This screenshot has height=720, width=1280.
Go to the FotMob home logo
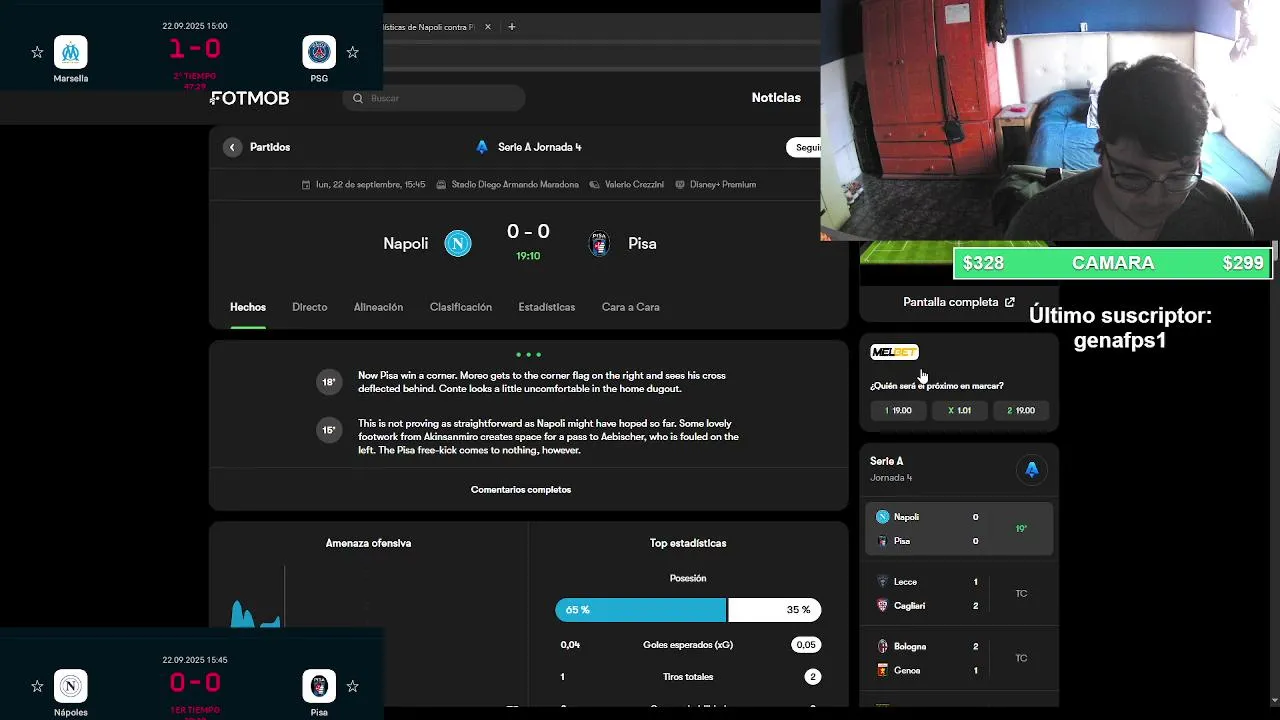click(250, 98)
